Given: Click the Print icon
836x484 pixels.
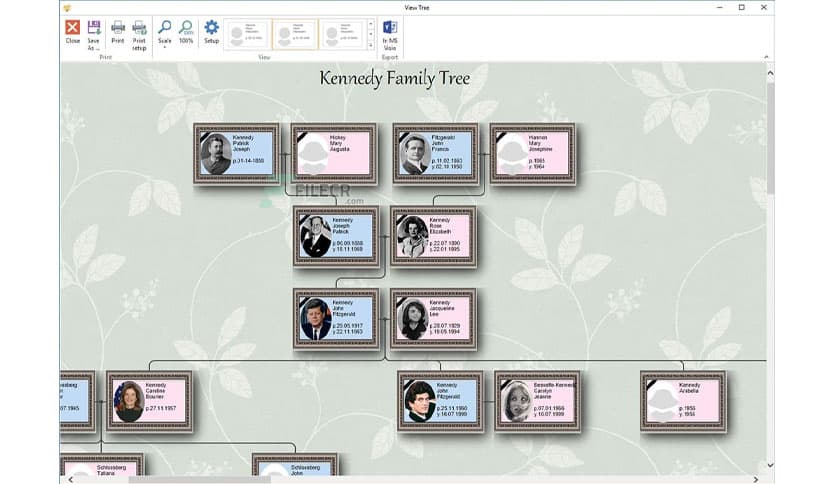Looking at the screenshot, I should click(x=118, y=28).
